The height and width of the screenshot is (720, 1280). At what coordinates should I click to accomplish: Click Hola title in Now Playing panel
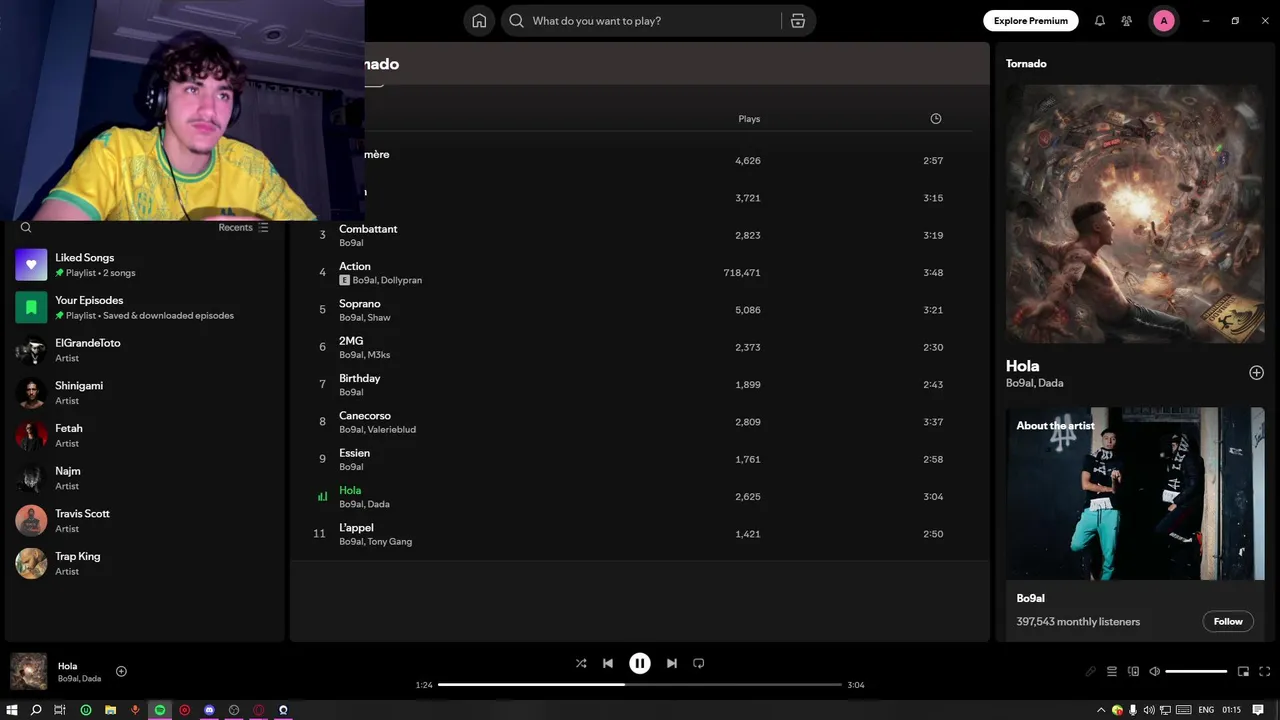1022,366
